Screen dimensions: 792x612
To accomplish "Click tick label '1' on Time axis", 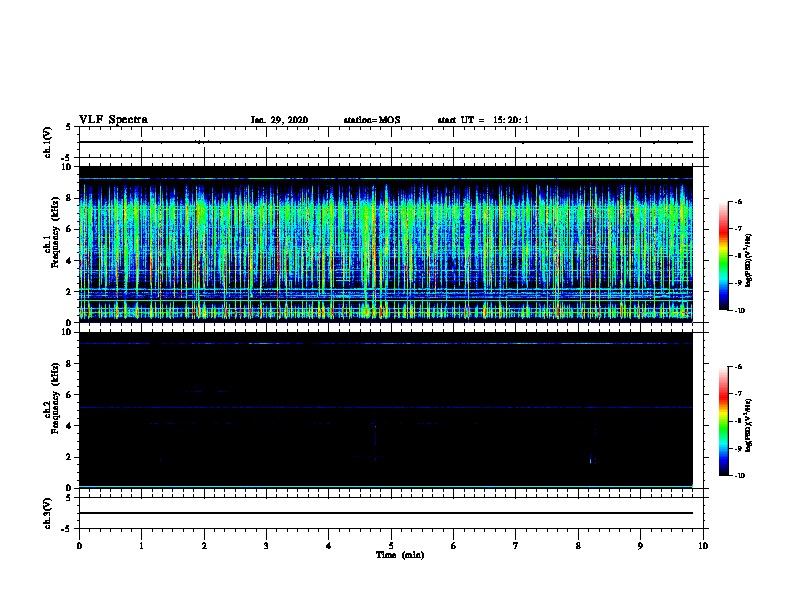I will coord(141,546).
